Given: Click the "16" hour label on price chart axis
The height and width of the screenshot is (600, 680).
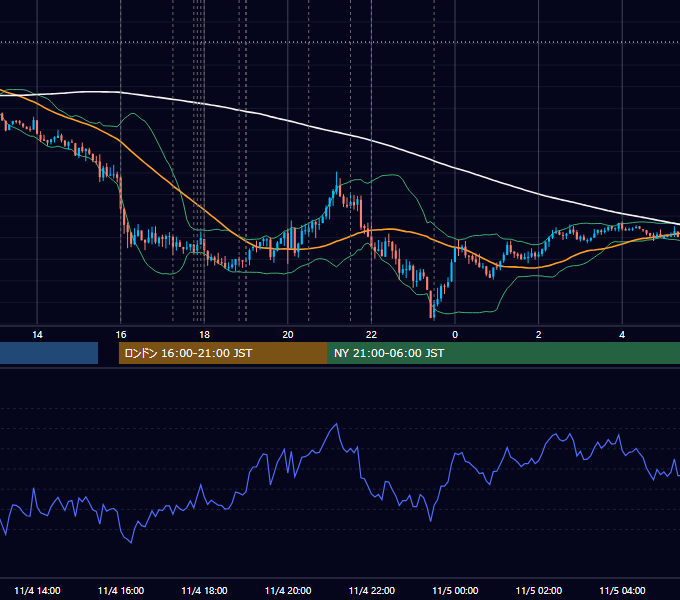Looking at the screenshot, I should click(x=121, y=335).
